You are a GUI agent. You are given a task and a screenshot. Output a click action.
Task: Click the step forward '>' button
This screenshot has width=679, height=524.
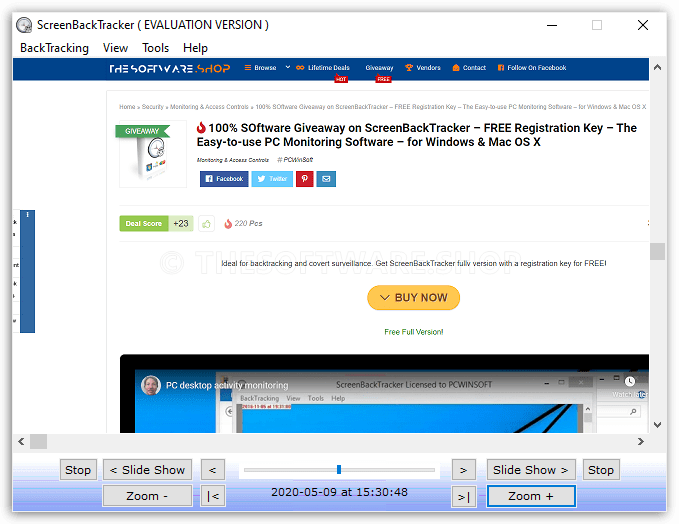pos(463,470)
